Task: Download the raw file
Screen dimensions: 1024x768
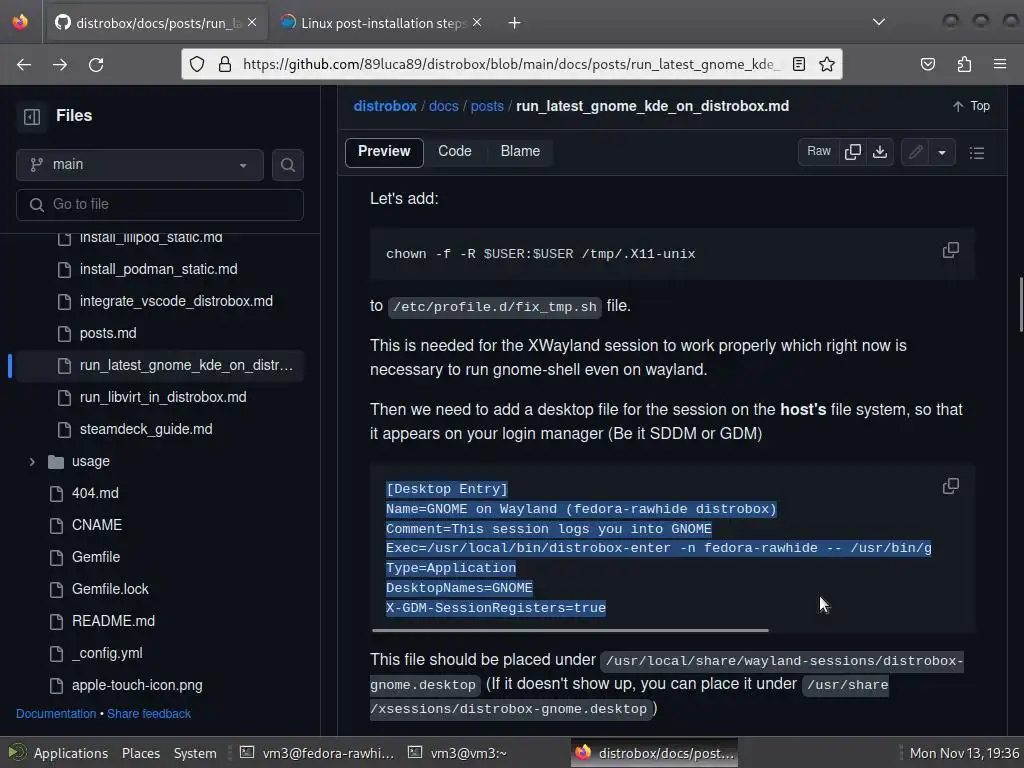Action: [x=880, y=152]
